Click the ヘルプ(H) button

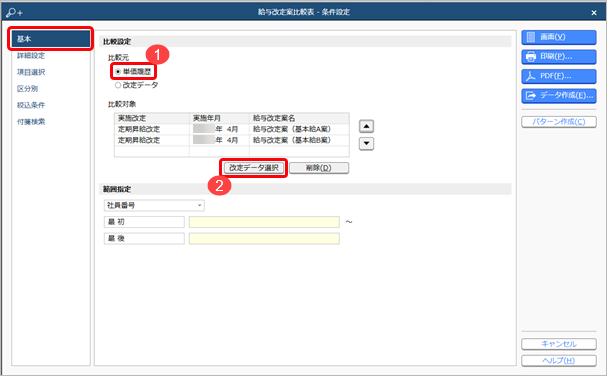pyautogui.click(x=559, y=361)
